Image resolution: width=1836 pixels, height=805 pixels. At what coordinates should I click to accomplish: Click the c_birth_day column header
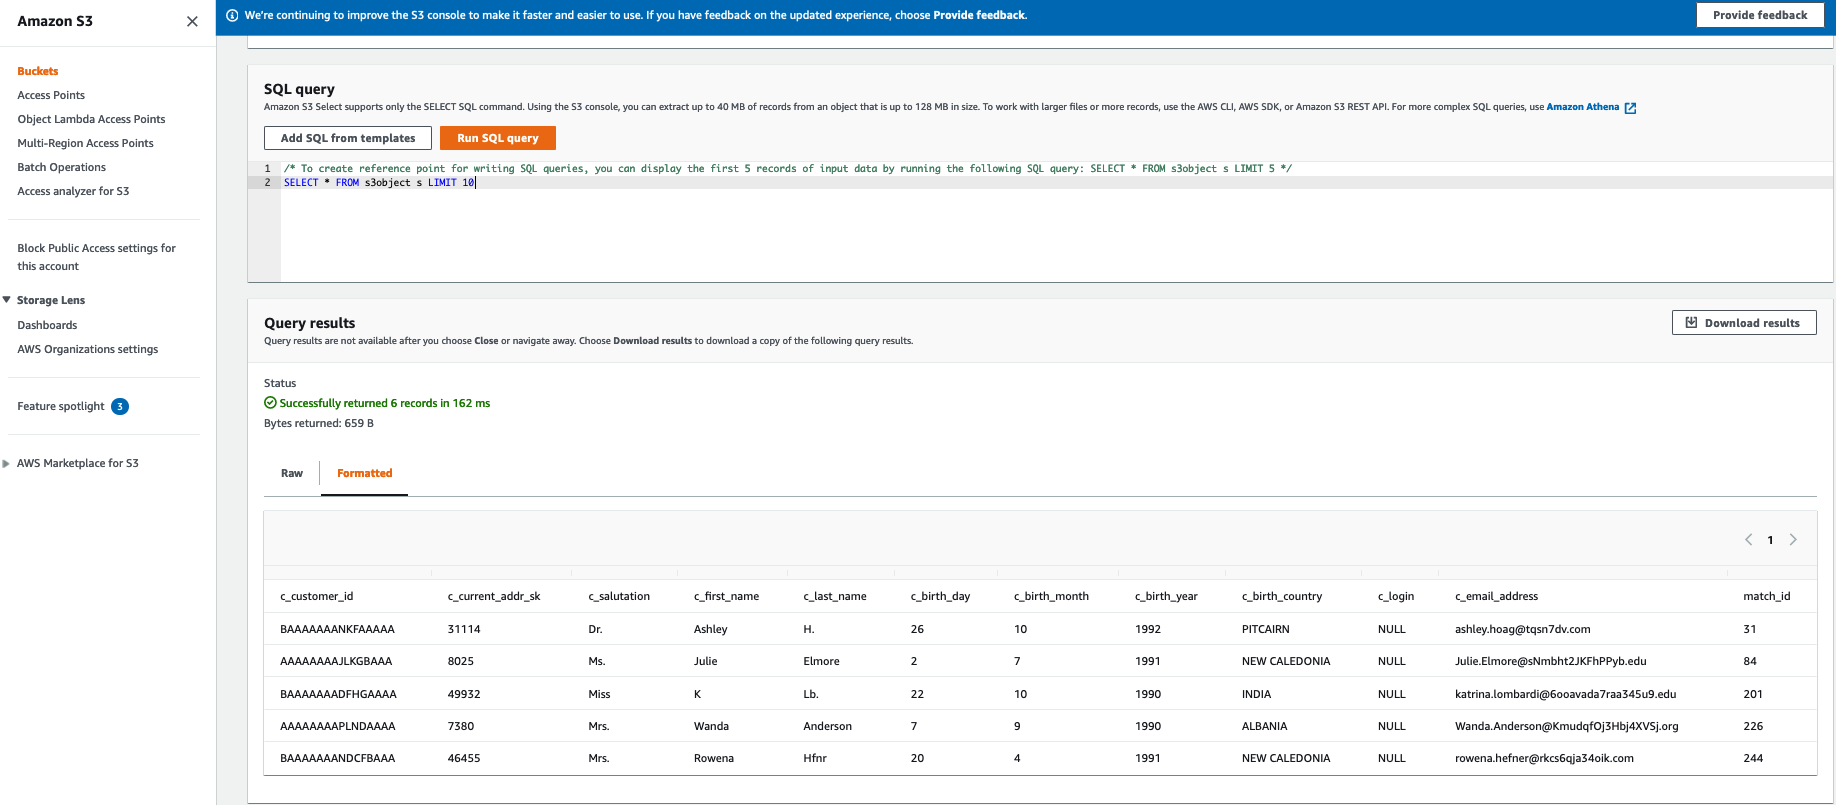coord(940,596)
